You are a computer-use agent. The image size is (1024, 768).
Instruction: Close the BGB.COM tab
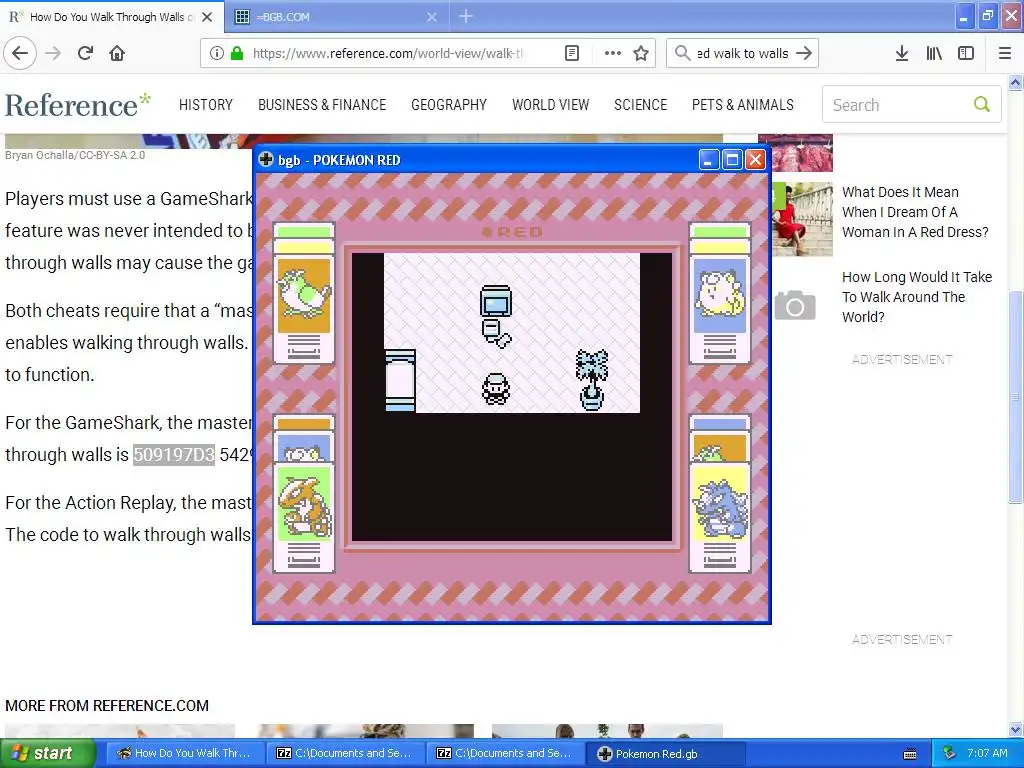pyautogui.click(x=432, y=17)
